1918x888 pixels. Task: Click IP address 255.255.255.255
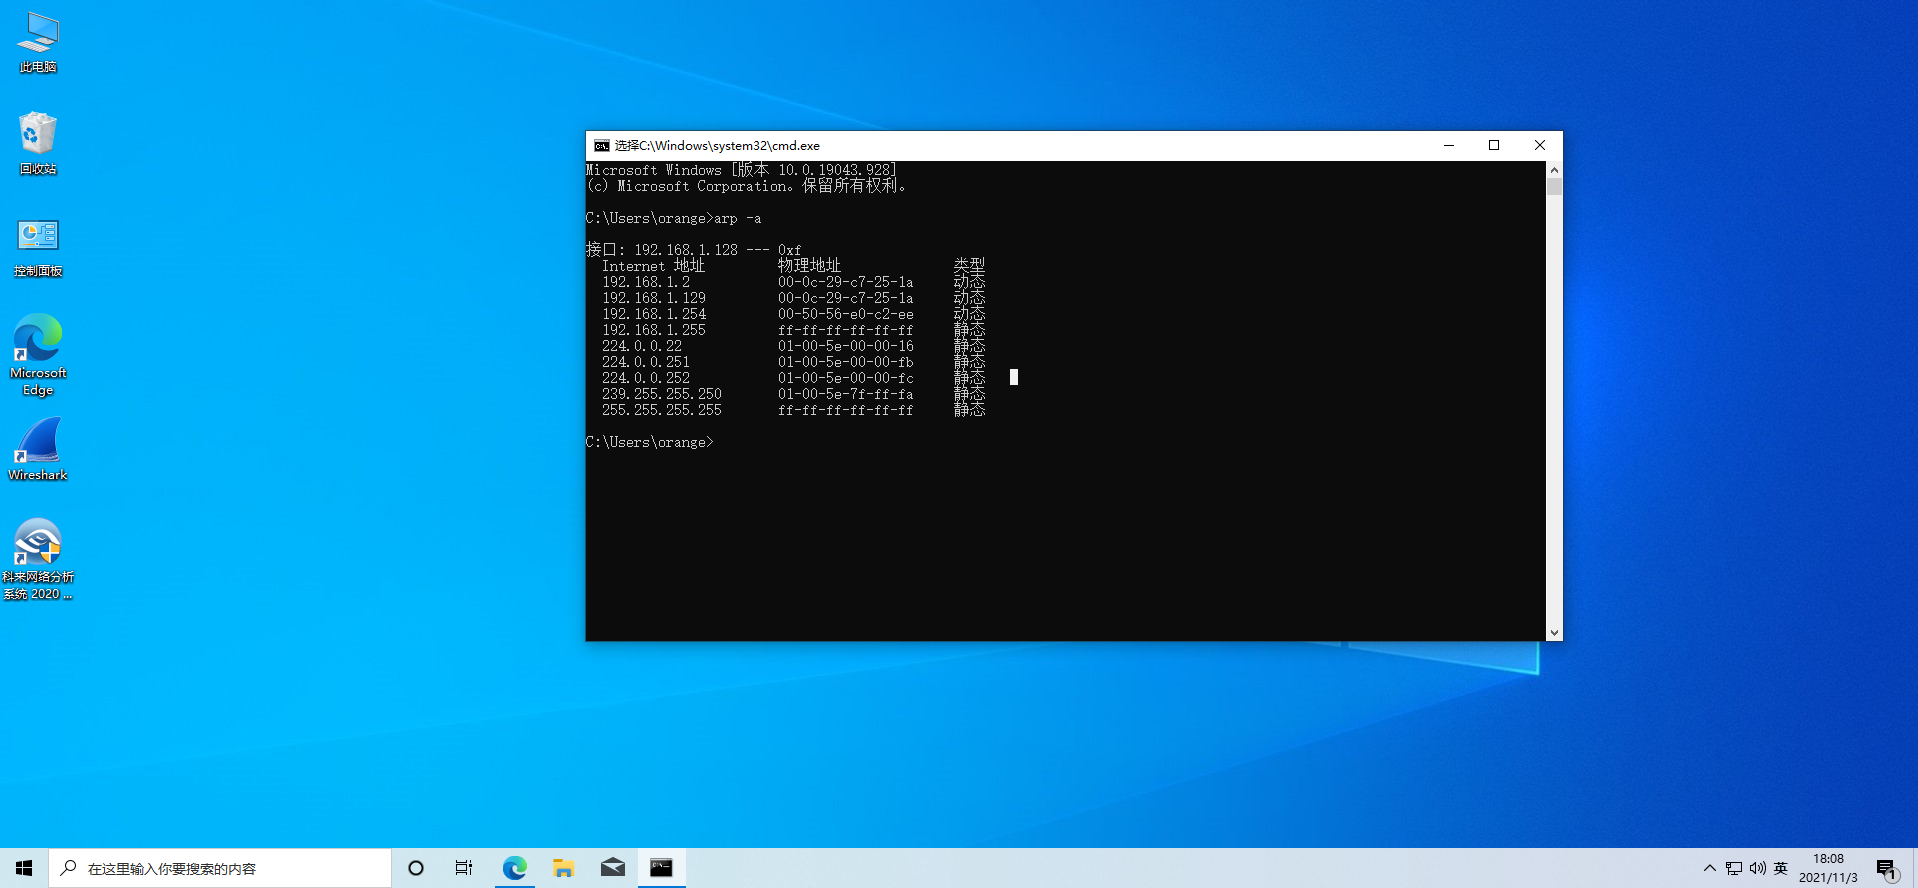[662, 410]
